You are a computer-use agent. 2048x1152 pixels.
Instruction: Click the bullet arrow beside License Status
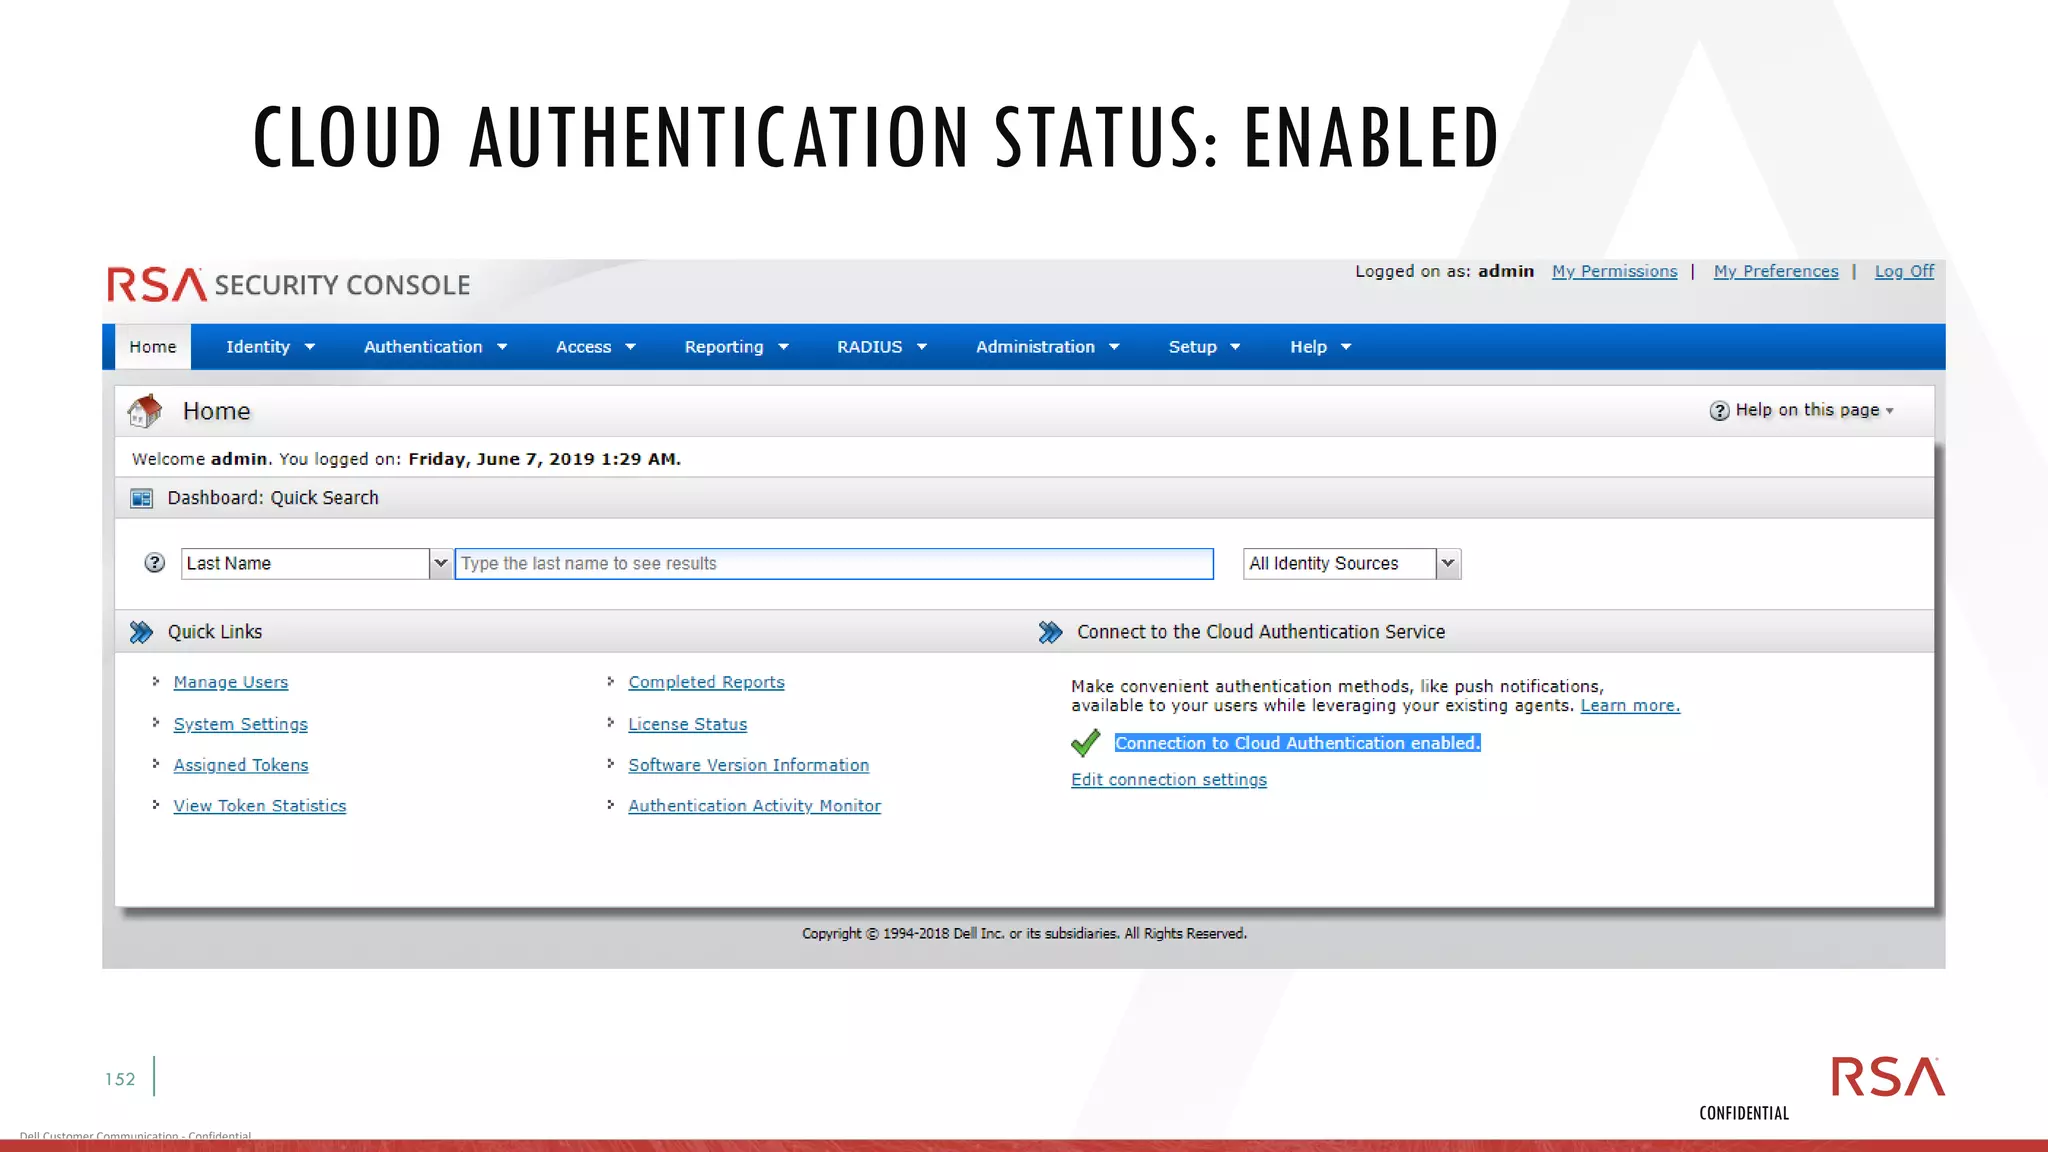coord(610,722)
